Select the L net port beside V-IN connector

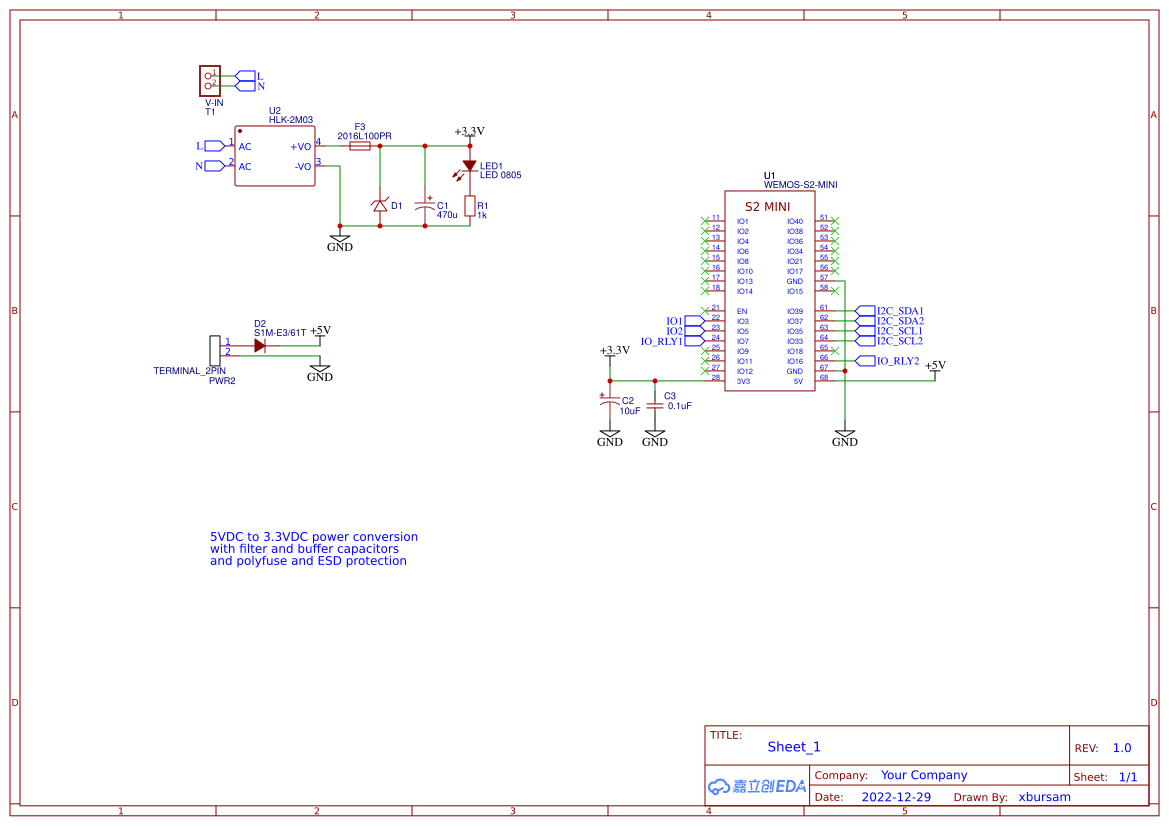(x=250, y=76)
